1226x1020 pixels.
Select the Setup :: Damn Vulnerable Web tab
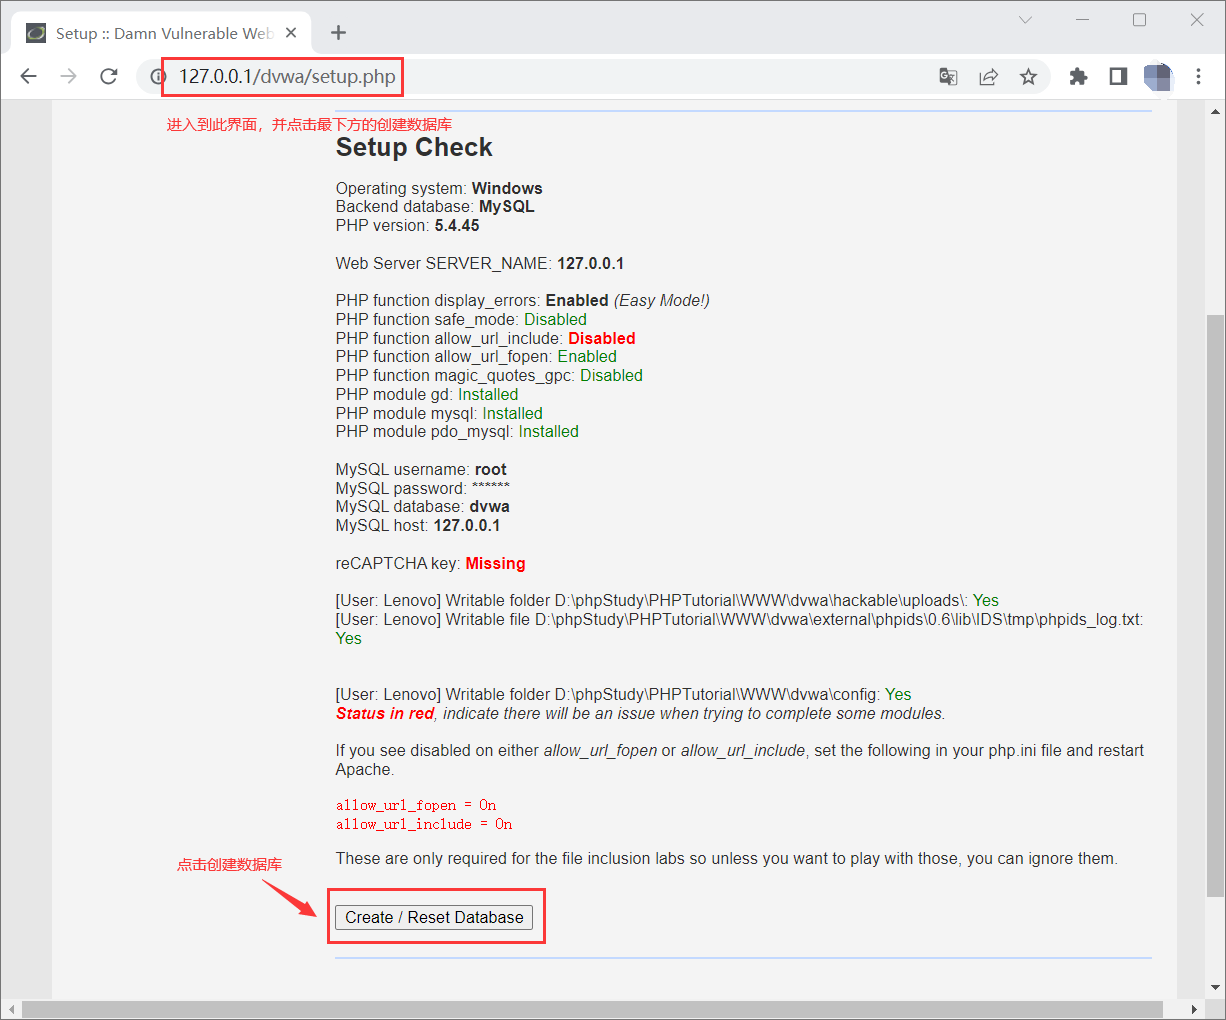point(161,33)
